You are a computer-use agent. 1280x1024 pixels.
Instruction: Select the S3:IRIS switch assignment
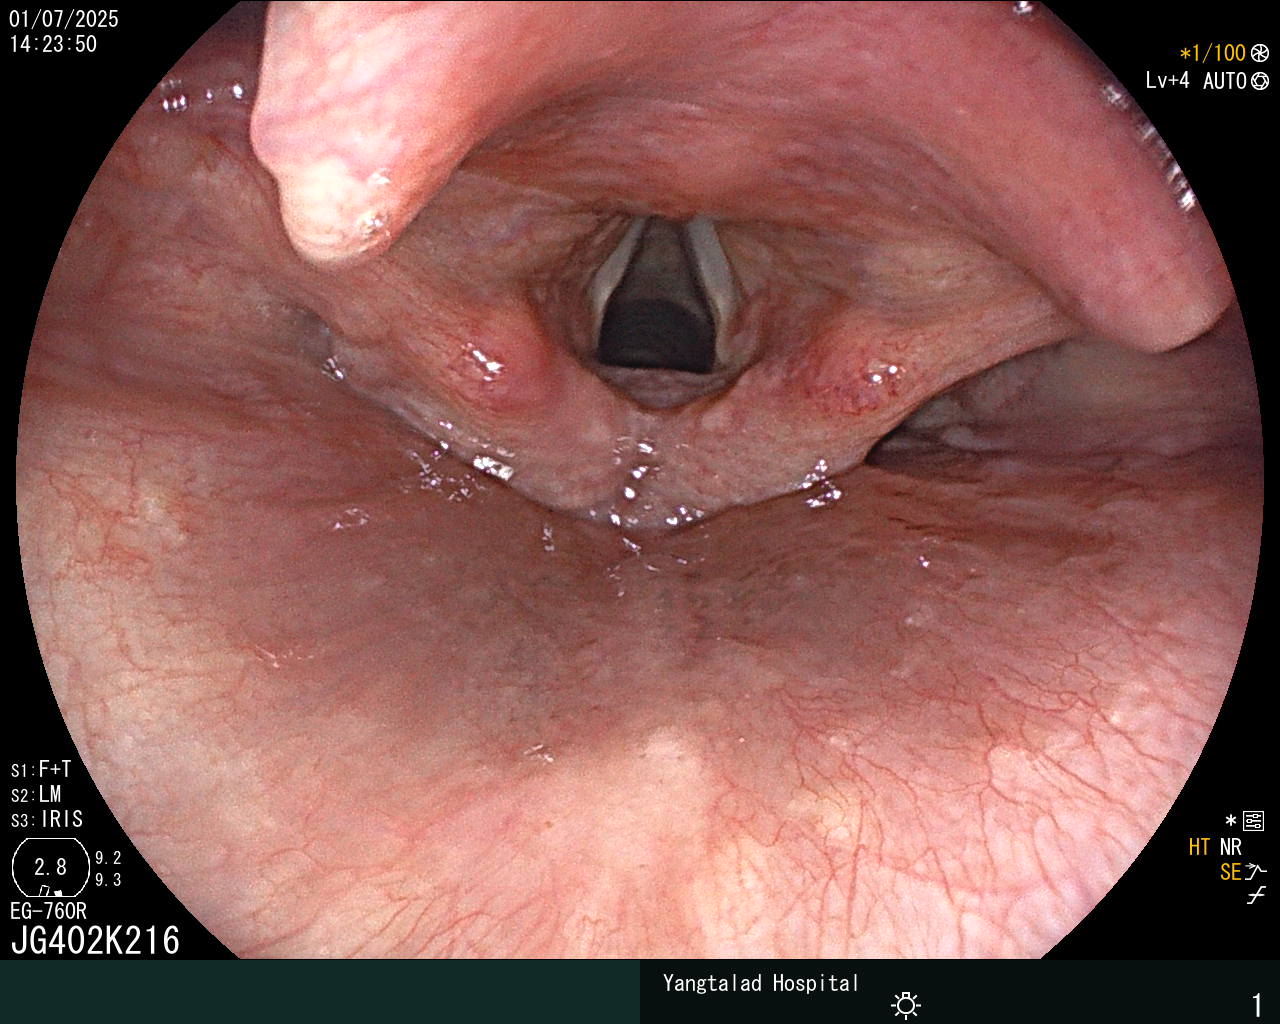tap(47, 819)
